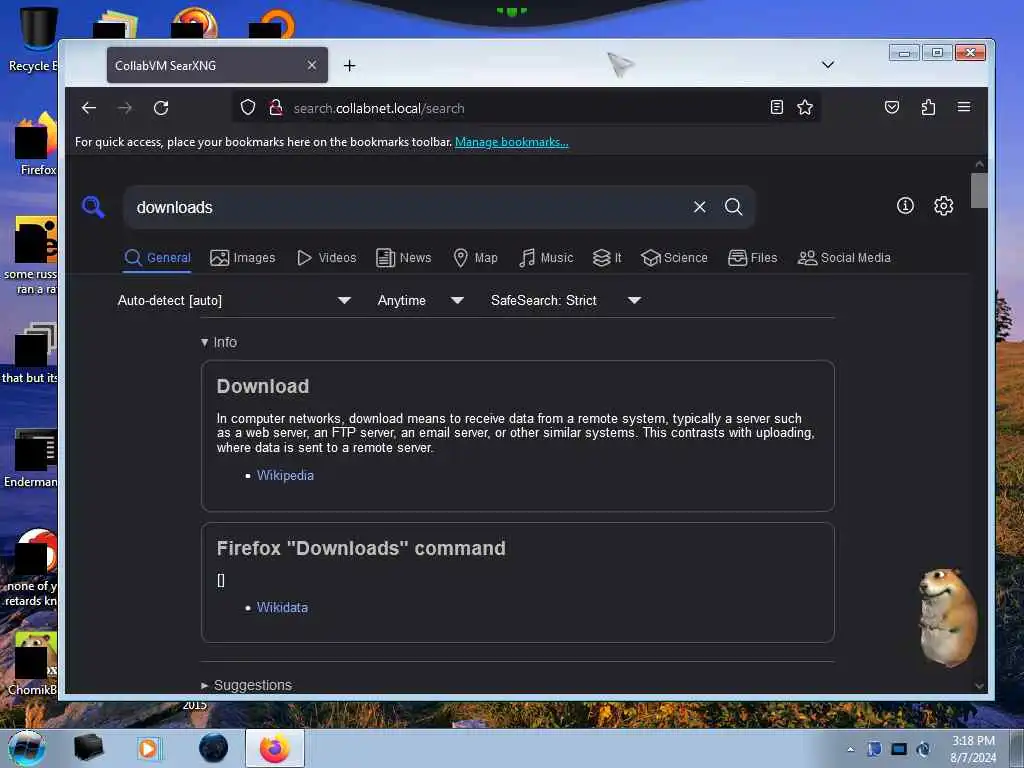Expand the Suggestions section
Image resolution: width=1024 pixels, height=768 pixels.
click(246, 685)
